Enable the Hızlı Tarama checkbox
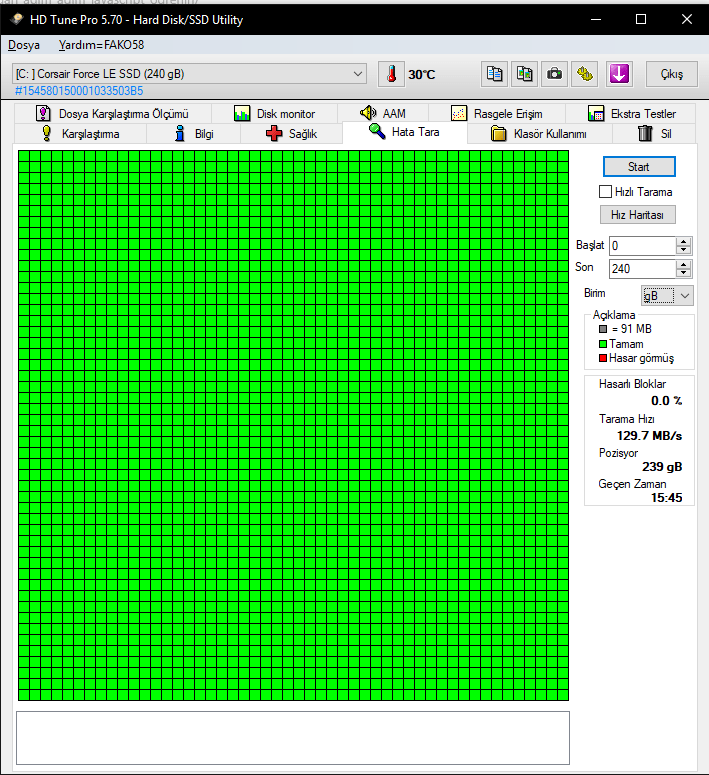Viewport: 709px width, 775px height. pyautogui.click(x=605, y=192)
